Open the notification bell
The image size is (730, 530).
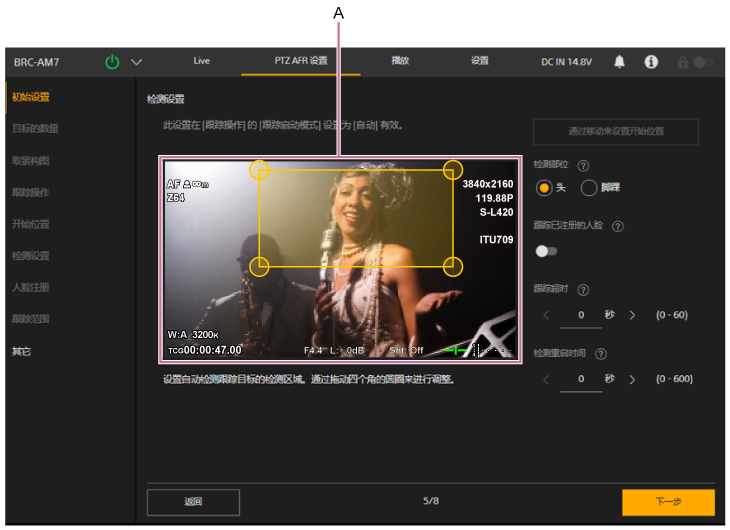[619, 62]
